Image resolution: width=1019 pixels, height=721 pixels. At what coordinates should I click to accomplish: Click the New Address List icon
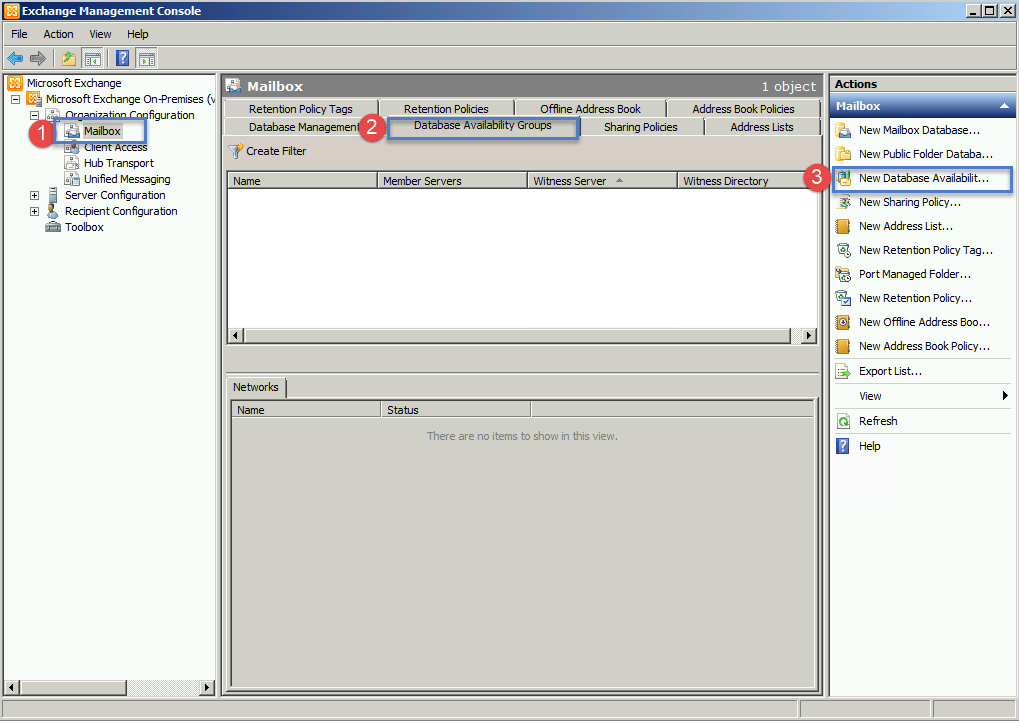pyautogui.click(x=844, y=226)
